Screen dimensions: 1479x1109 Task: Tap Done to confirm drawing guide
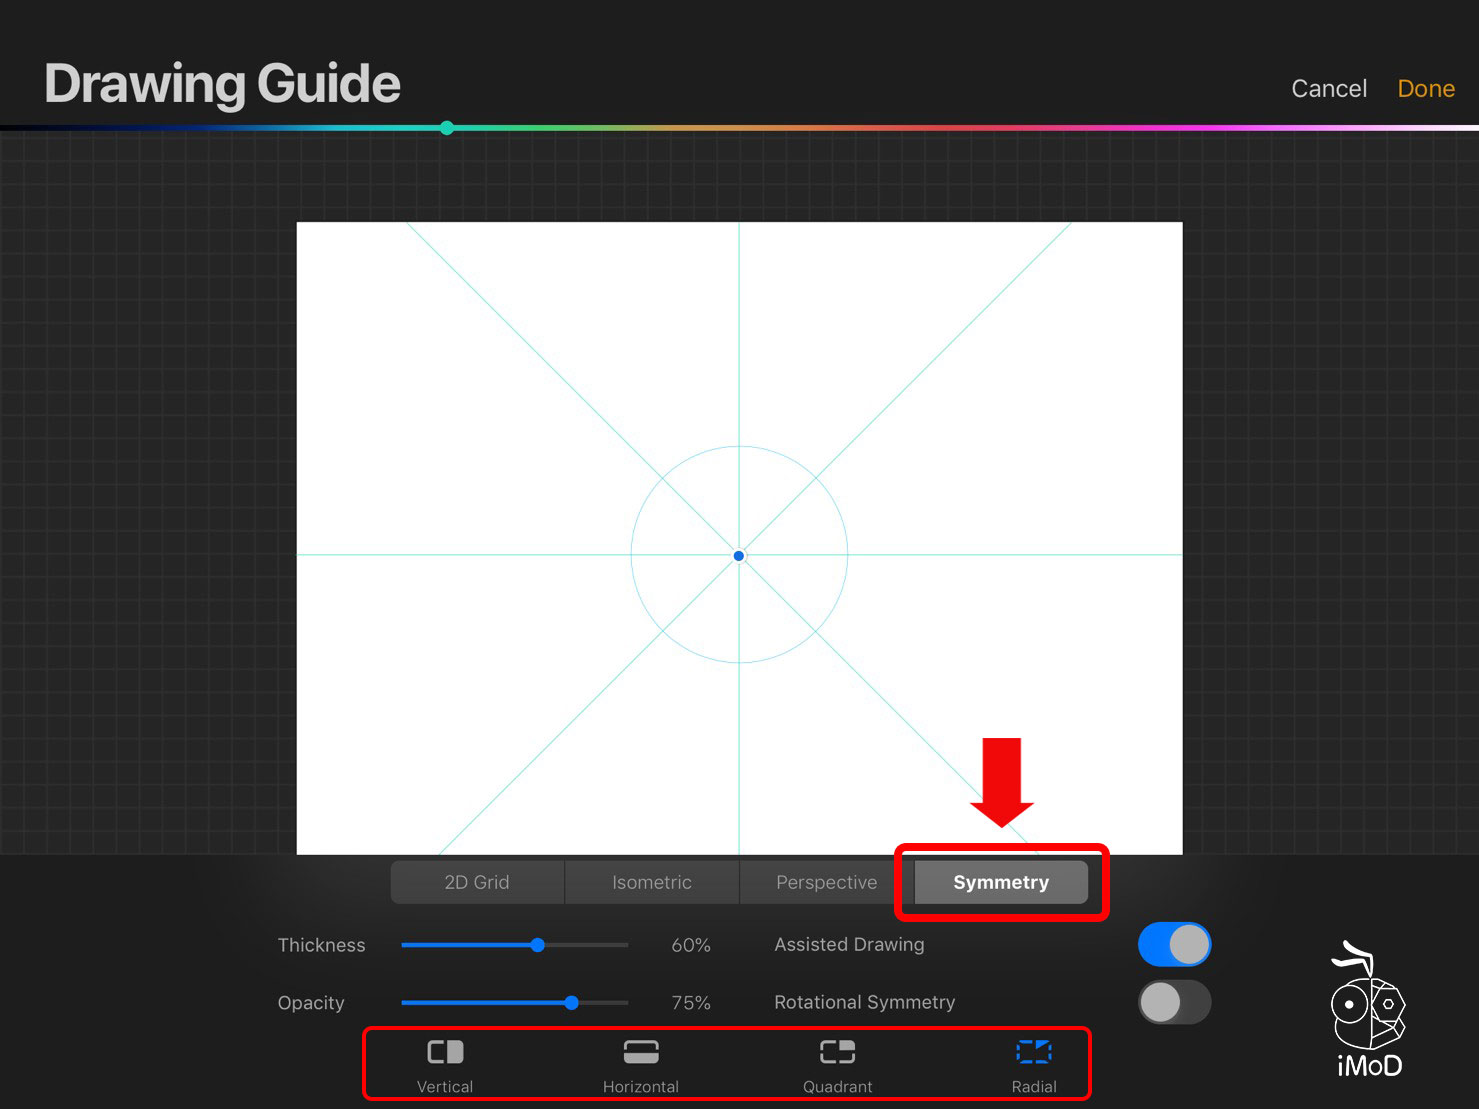[x=1425, y=89]
